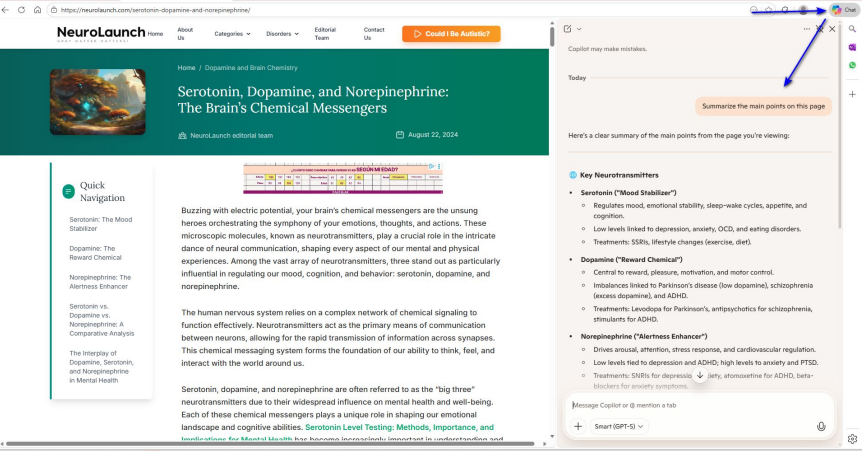
Task: Open the Smart (GPT-5) model selector
Action: (x=618, y=426)
